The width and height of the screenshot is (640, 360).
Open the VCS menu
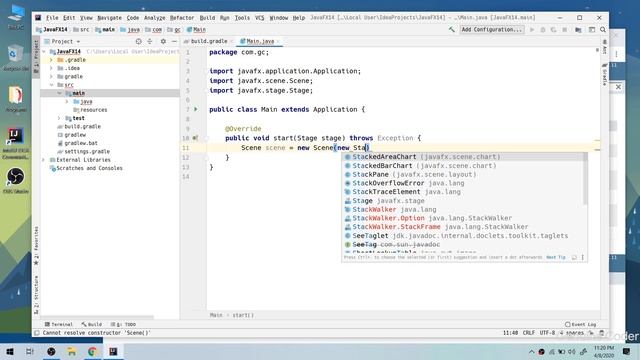click(260, 18)
